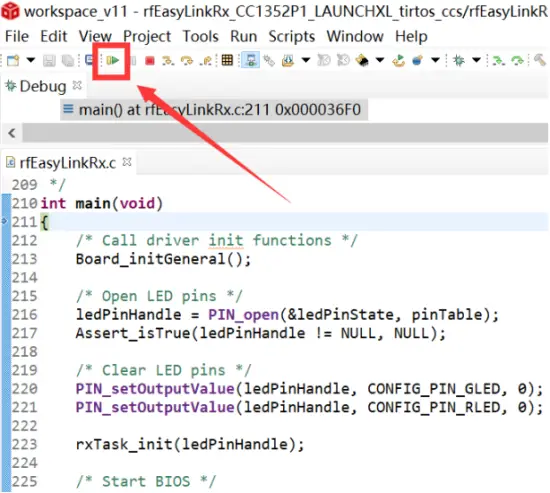Click the blue ball toolbar icon
Screen dimensions: 550x493
(417, 61)
